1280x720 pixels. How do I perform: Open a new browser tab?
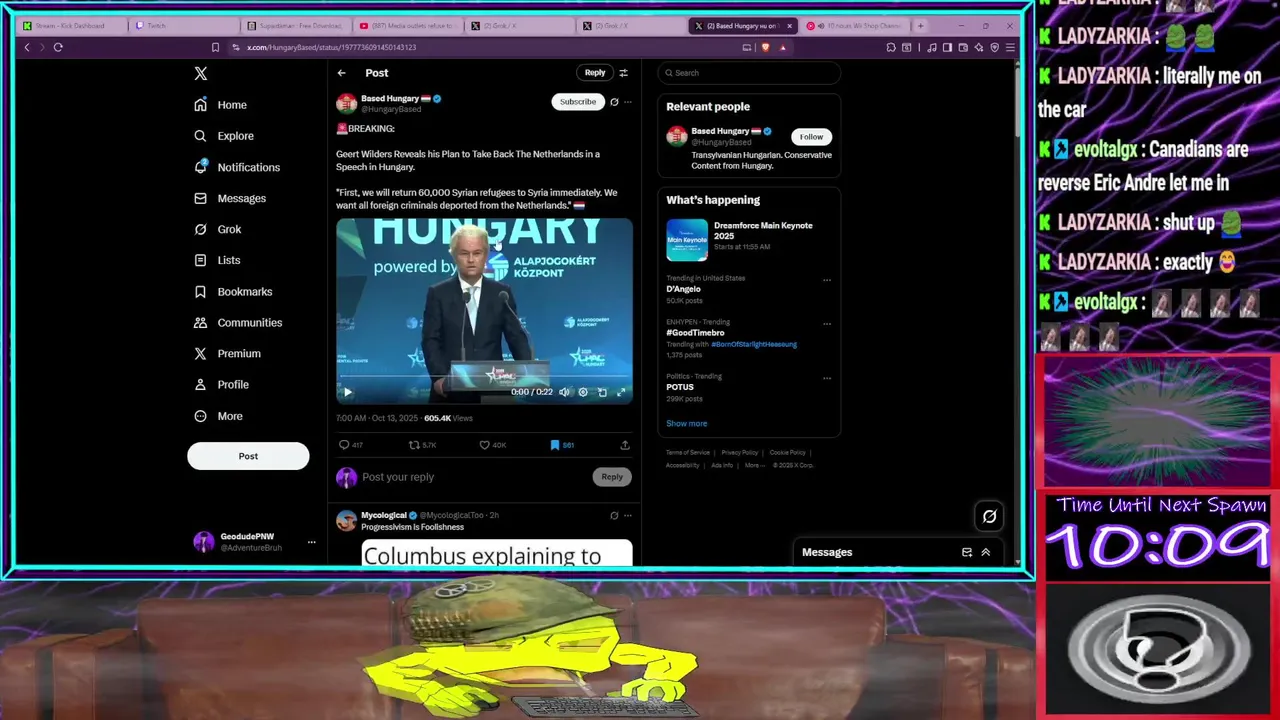point(920,25)
